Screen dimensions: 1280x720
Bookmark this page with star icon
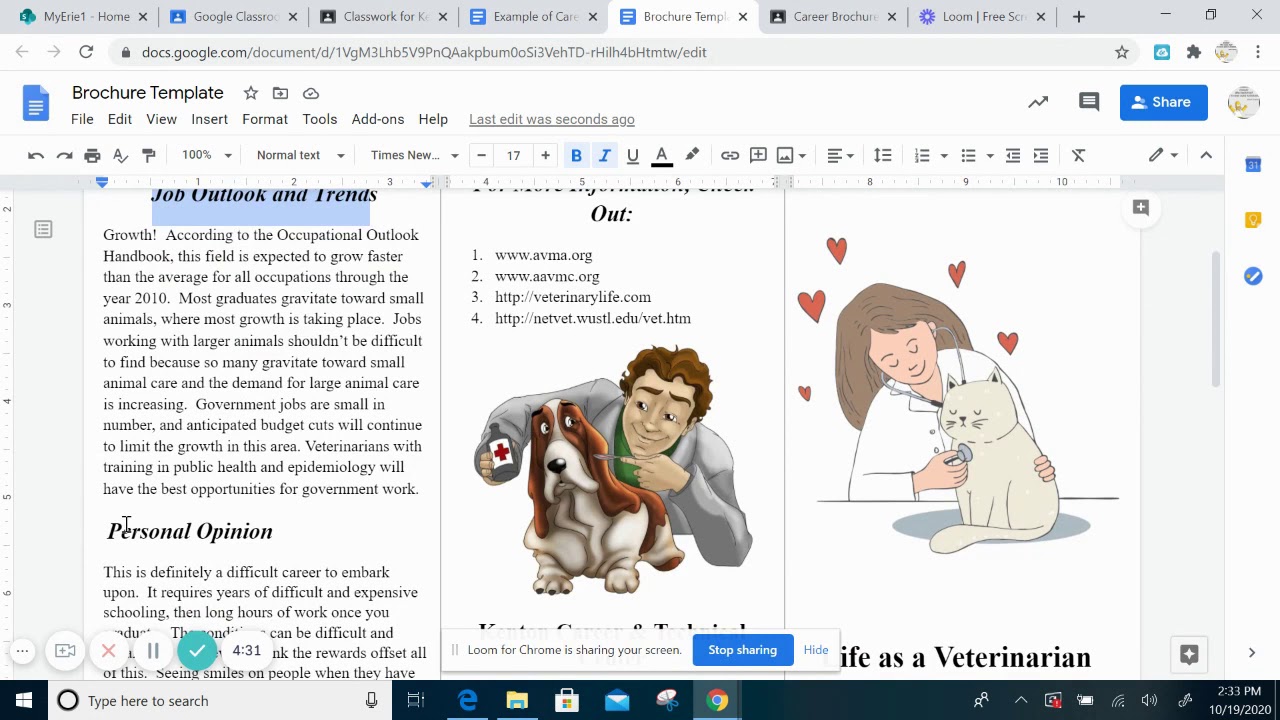(1122, 52)
